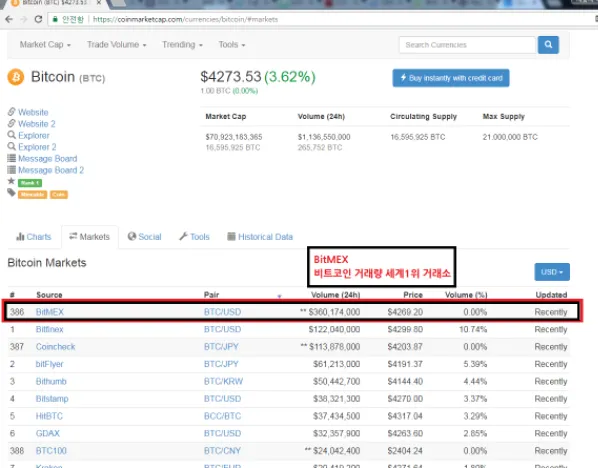Open the Message Board link
This screenshot has width=598, height=468.
pos(47,159)
